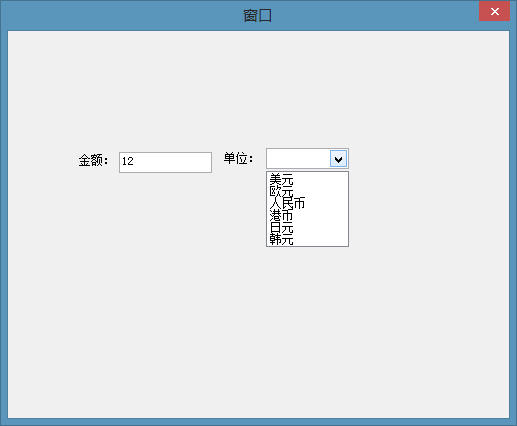The image size is (517, 426).
Task: Click the red X icon in the title bar
Action: (495, 11)
